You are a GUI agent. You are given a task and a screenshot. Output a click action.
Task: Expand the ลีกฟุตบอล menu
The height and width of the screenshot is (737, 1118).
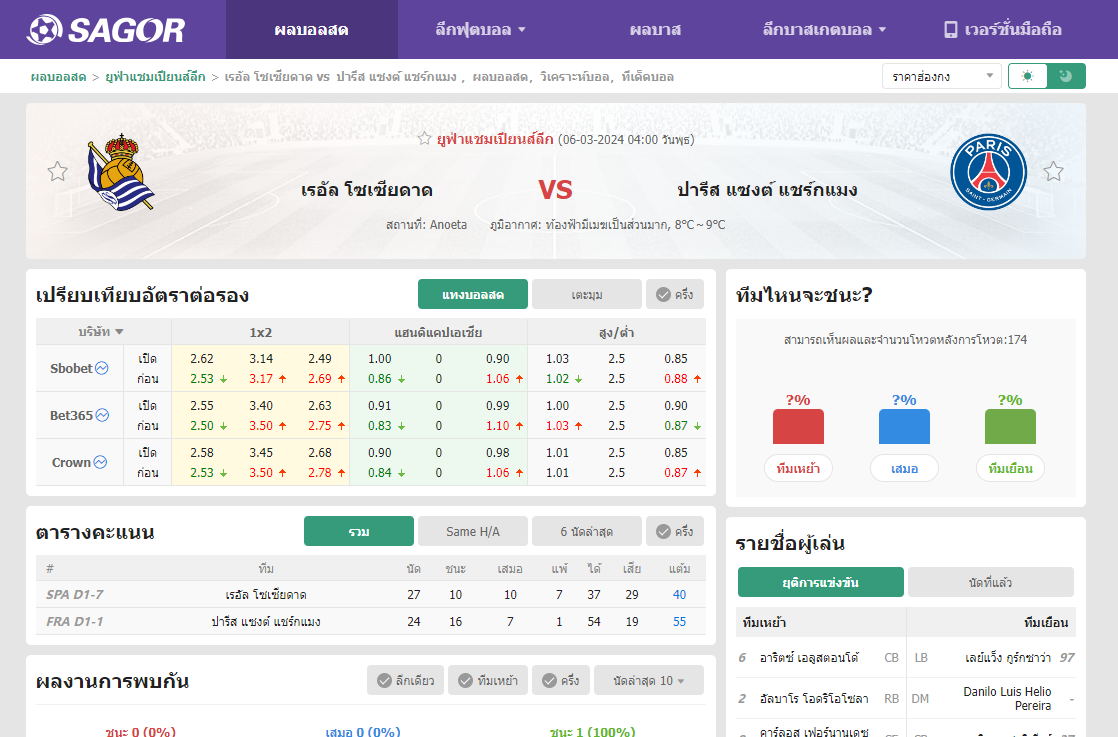480,30
